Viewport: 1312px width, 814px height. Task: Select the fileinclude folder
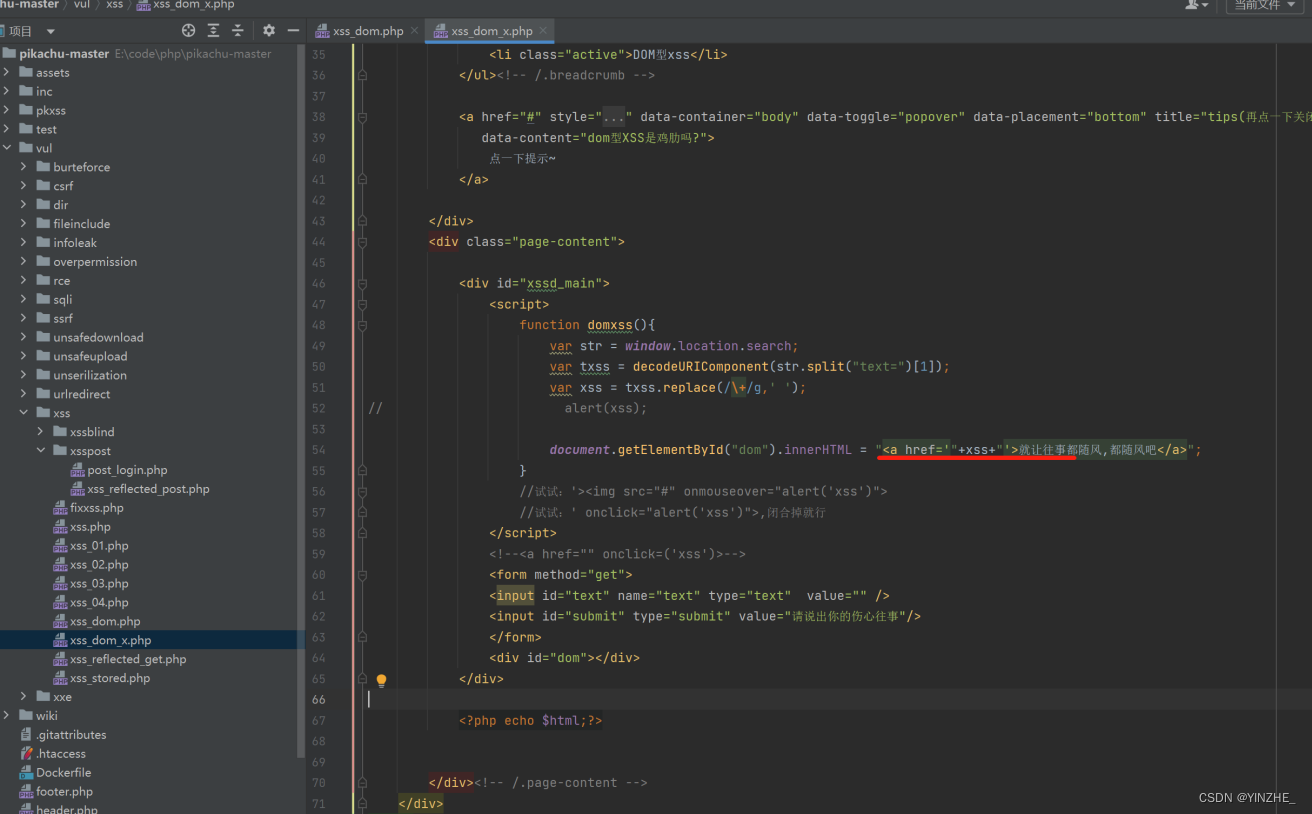(x=82, y=224)
